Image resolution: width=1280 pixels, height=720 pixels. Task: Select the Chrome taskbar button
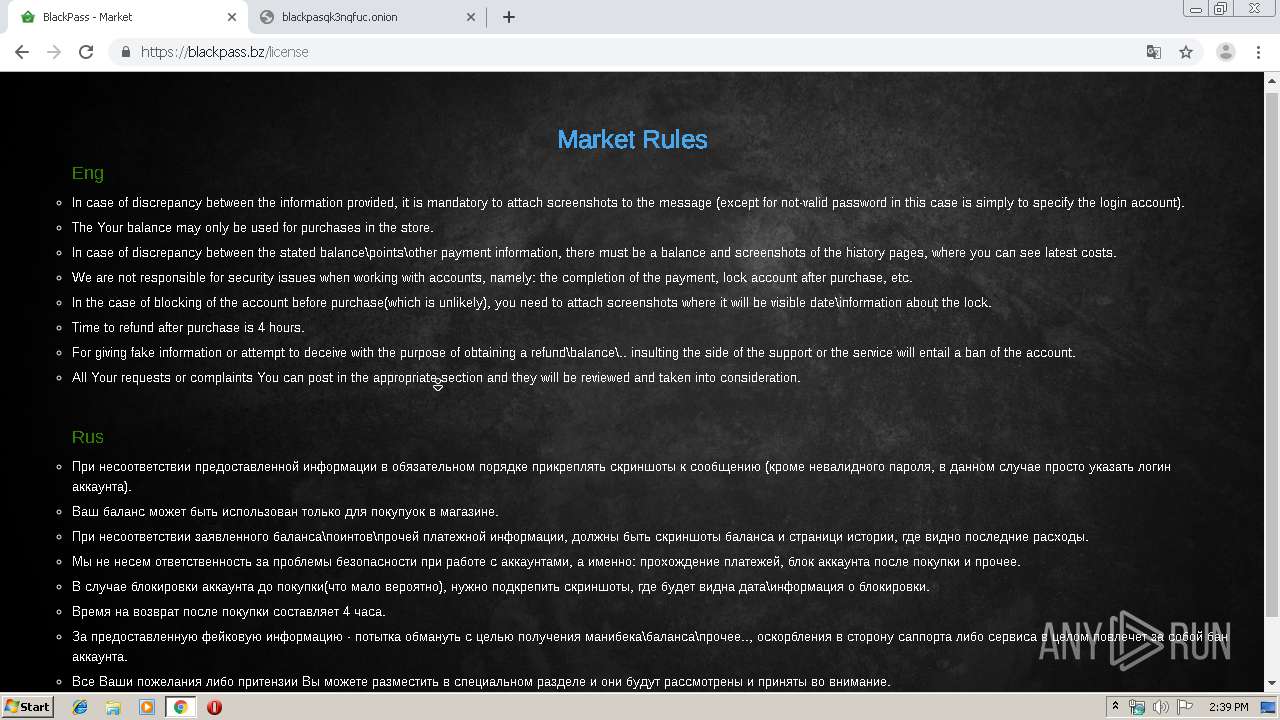(180, 707)
